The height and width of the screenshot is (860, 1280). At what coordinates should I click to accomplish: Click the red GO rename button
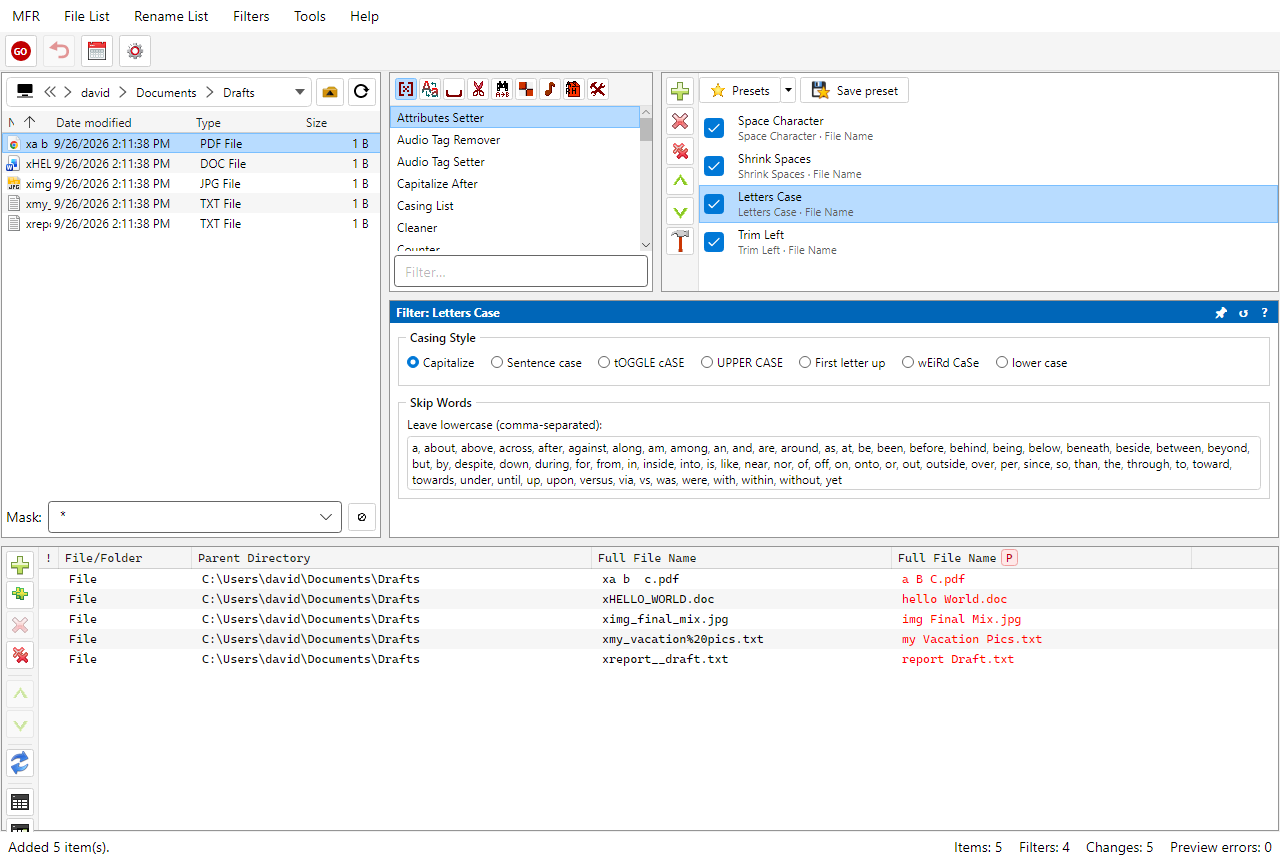(x=21, y=51)
